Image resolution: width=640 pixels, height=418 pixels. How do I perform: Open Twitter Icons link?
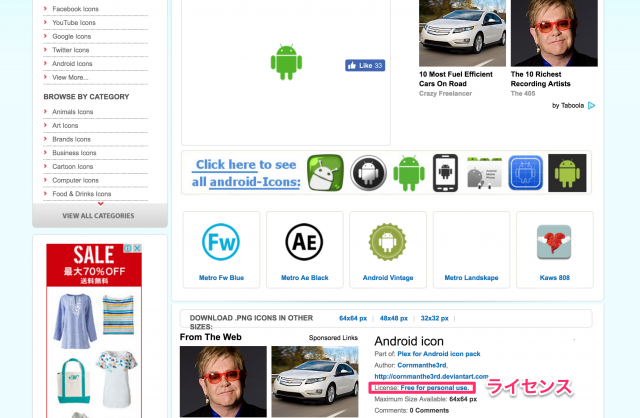71,50
